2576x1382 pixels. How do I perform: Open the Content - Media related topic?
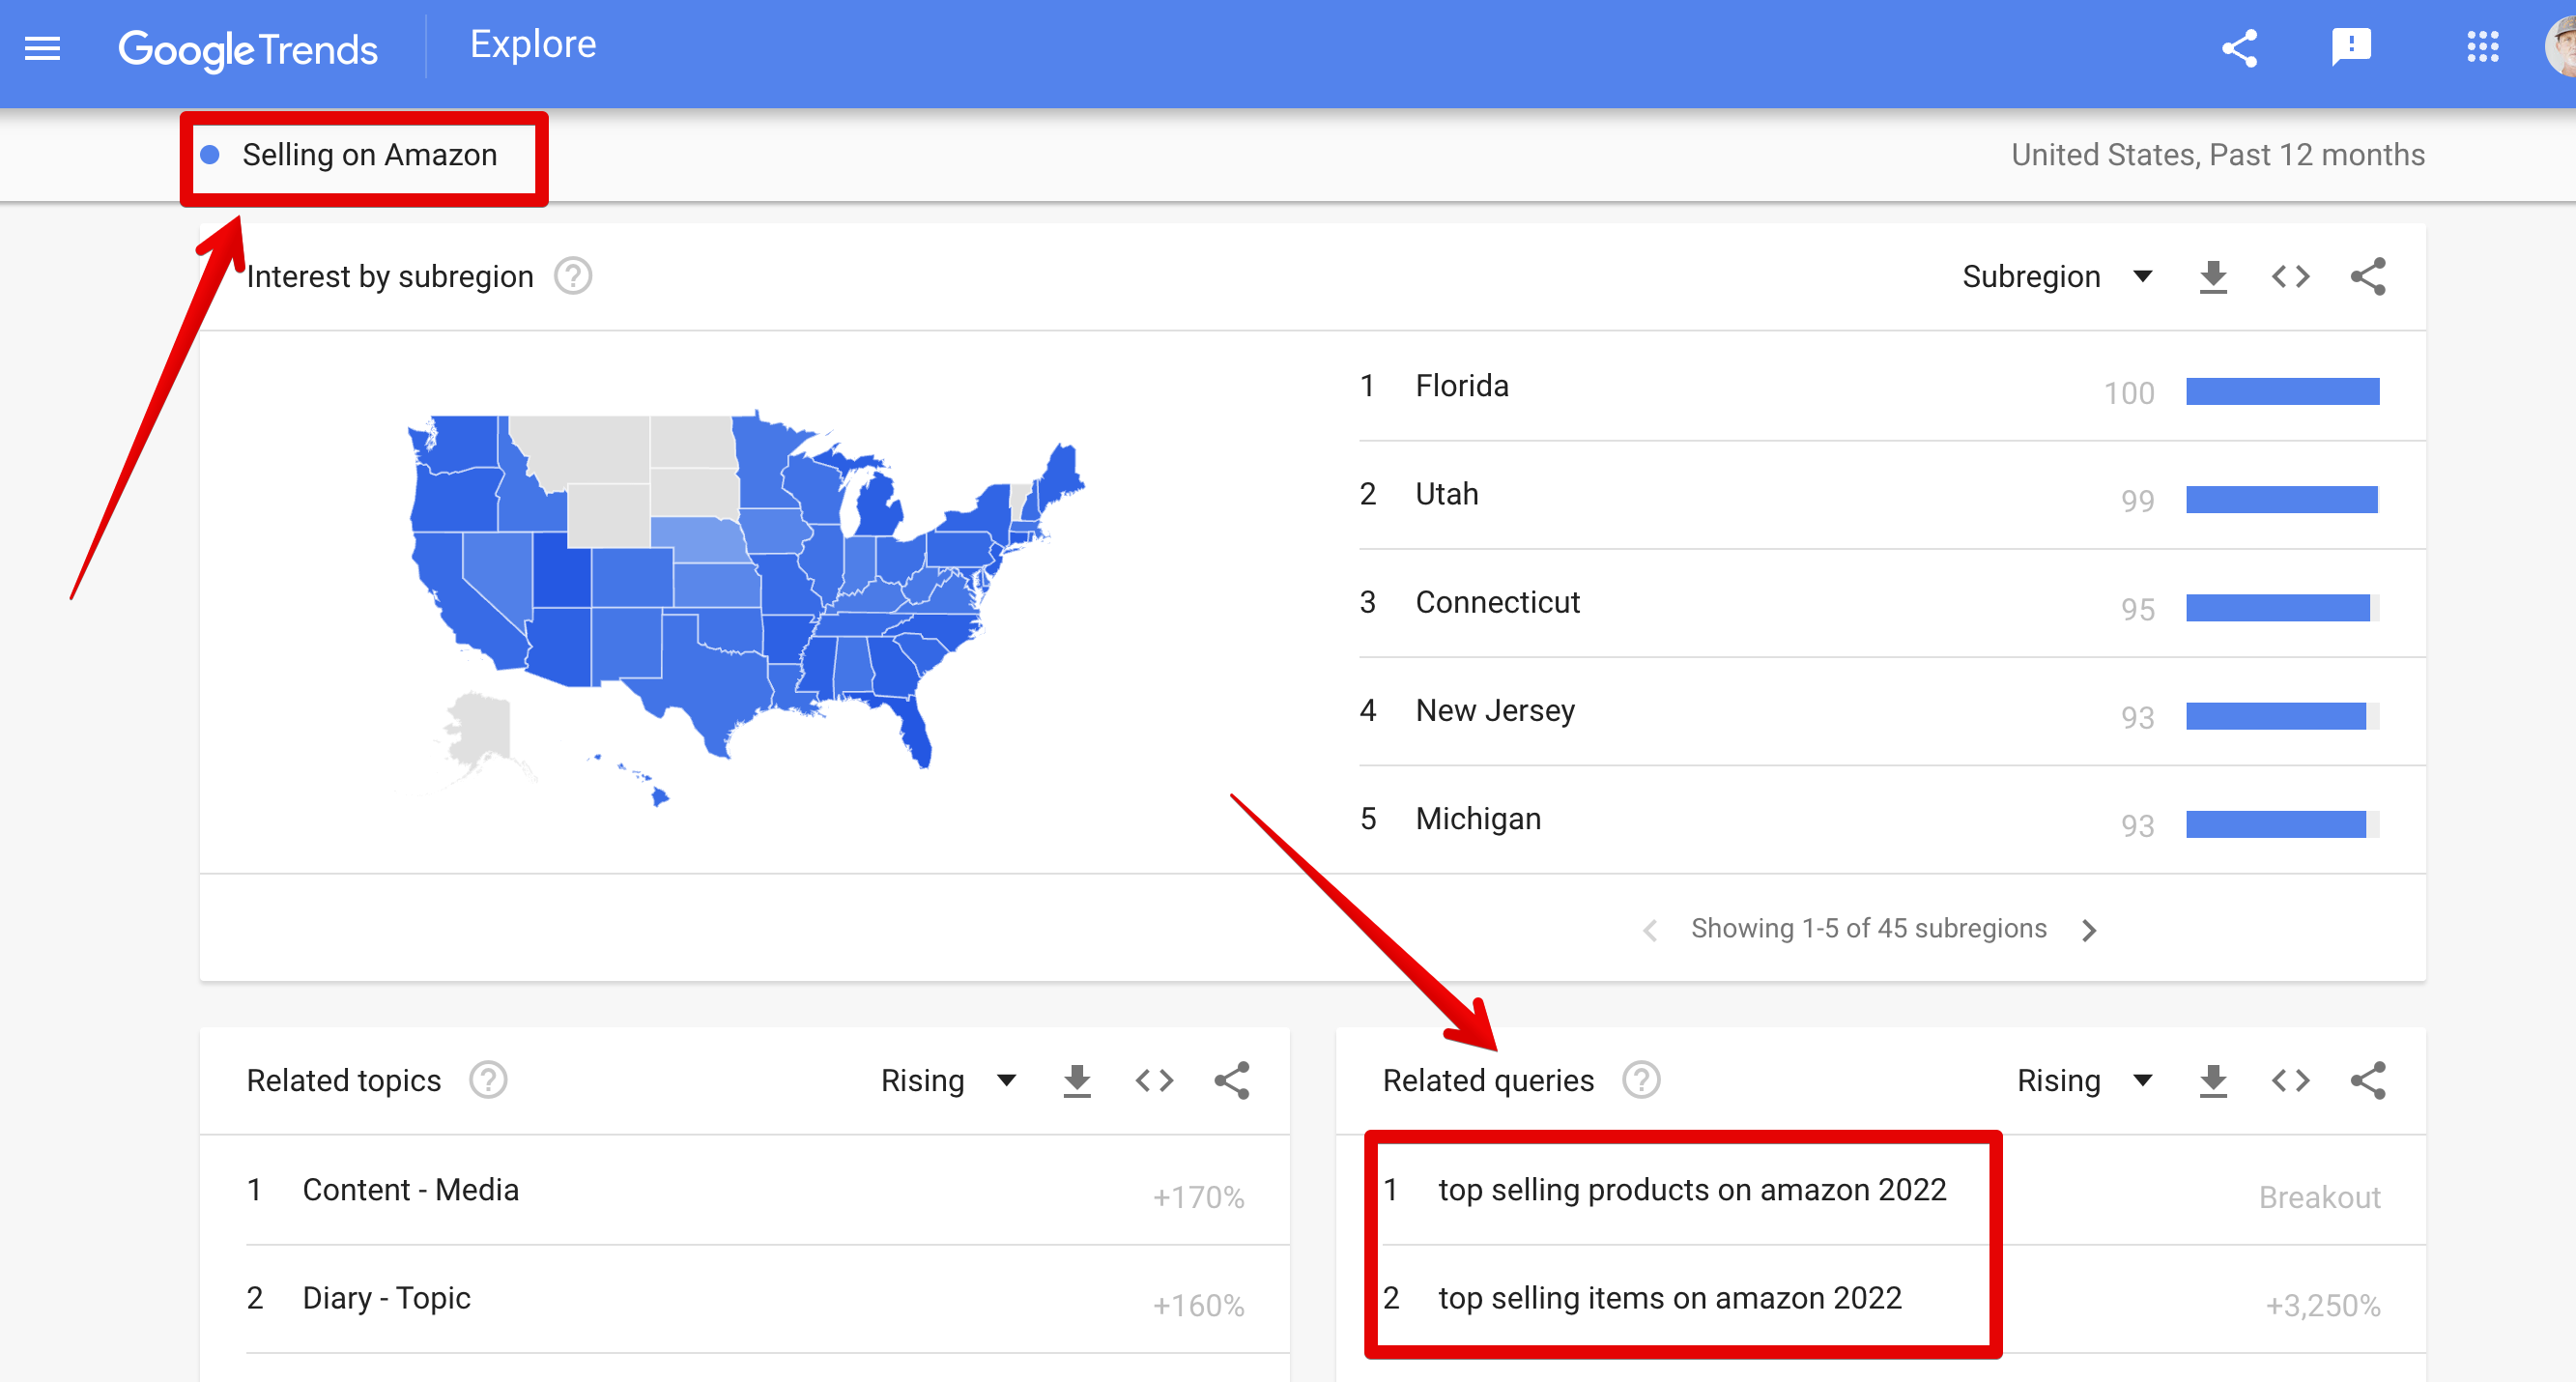point(410,1190)
